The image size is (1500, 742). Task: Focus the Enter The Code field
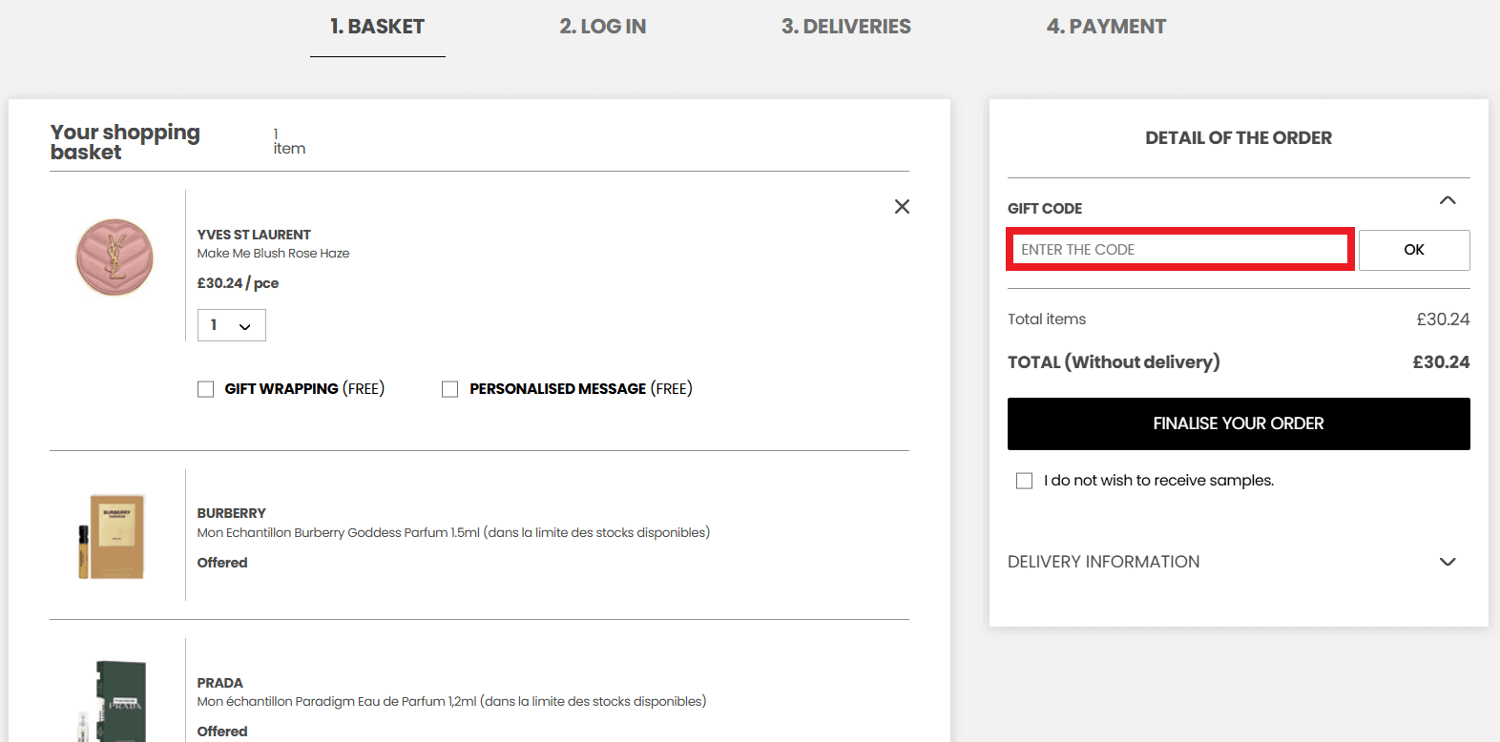tap(1180, 250)
